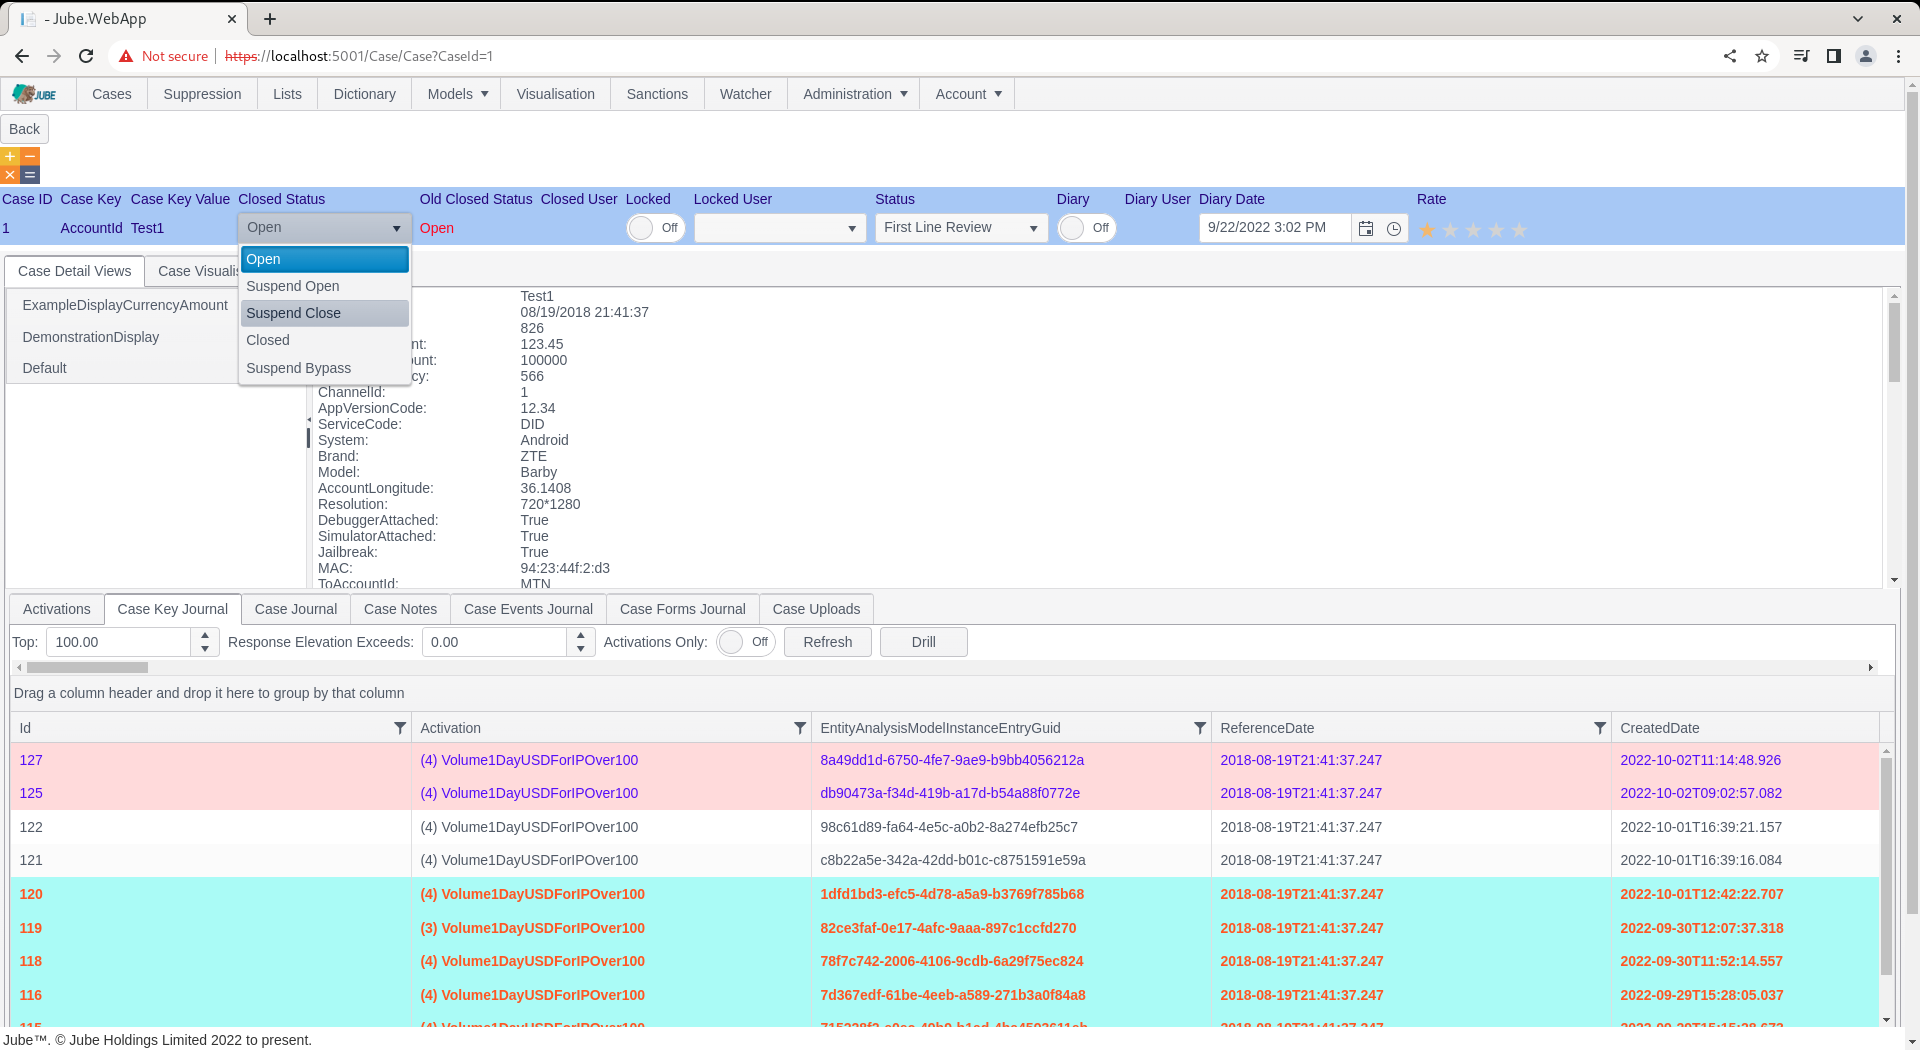The width and height of the screenshot is (1920, 1050).
Task: Switch to the Case Uploads tab
Action: coord(816,609)
